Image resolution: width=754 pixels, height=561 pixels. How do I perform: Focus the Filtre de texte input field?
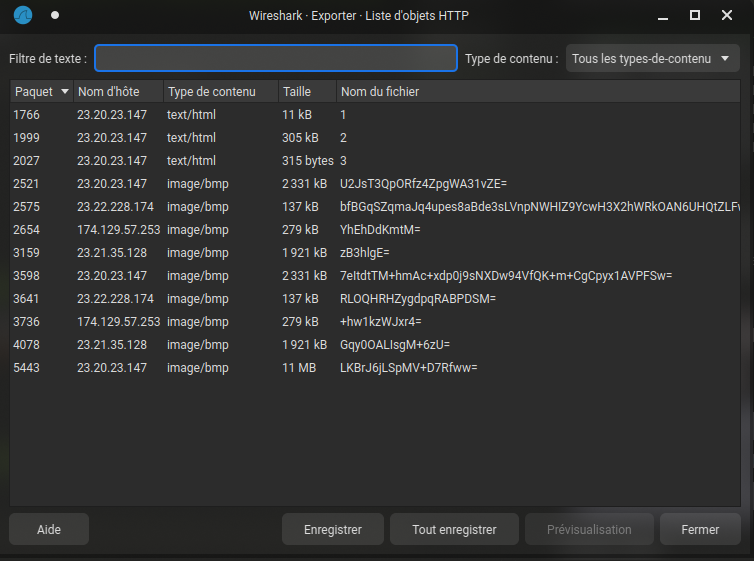coord(276,58)
